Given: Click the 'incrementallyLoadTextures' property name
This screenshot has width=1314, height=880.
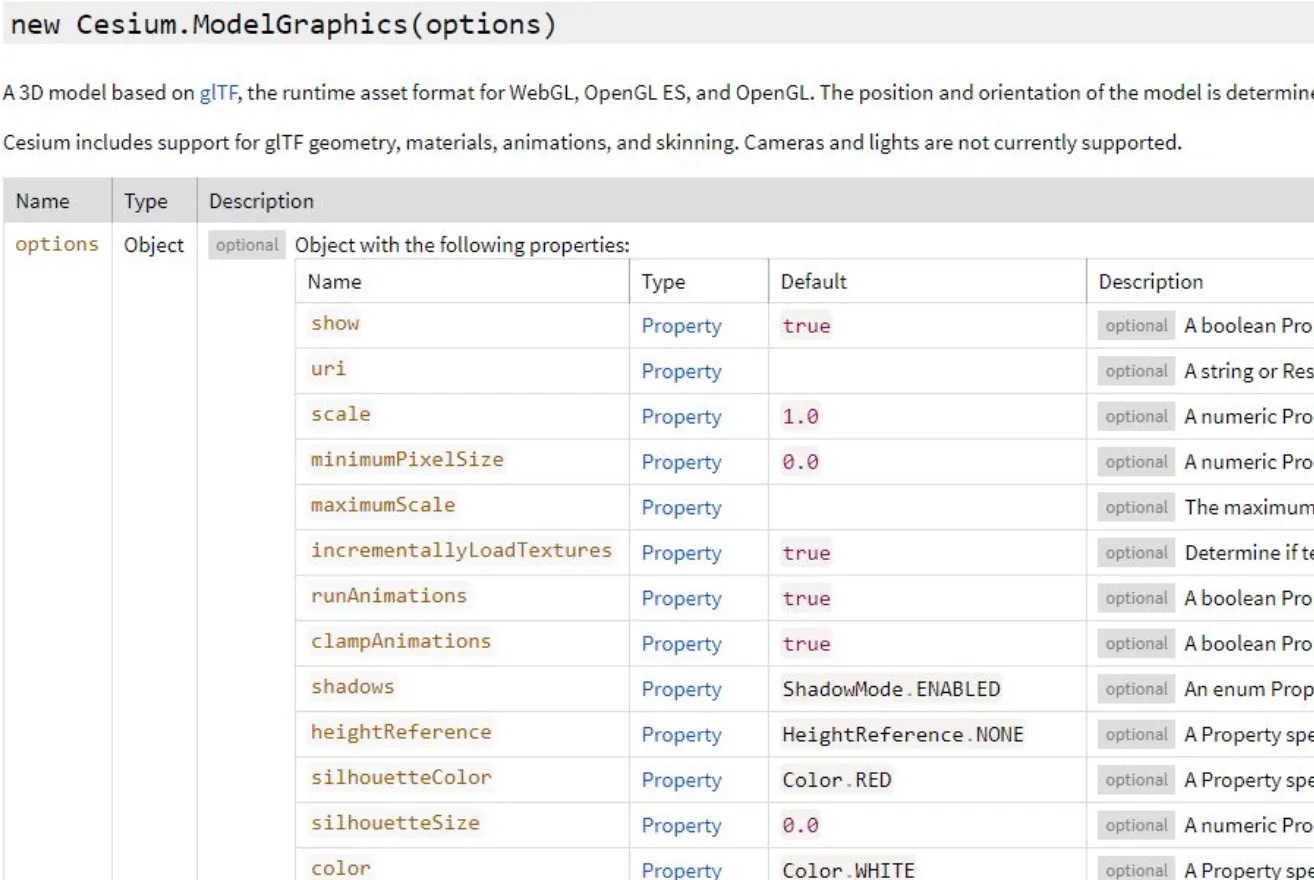Looking at the screenshot, I should point(461,550).
